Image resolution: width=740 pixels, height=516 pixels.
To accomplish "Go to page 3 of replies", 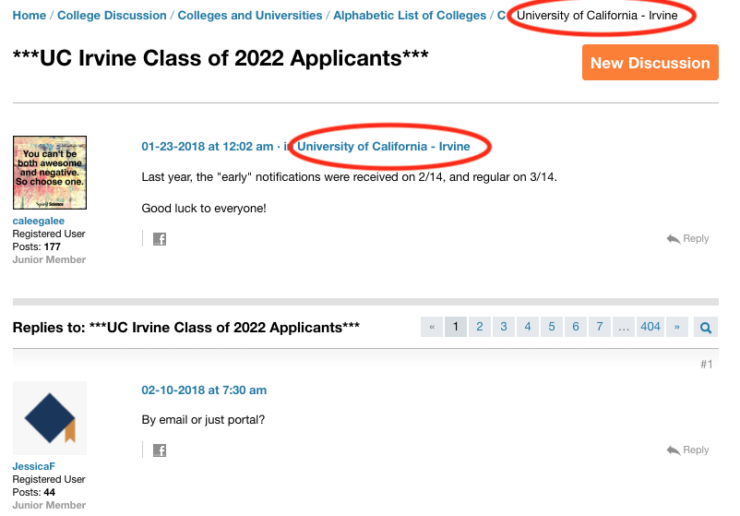I will tap(504, 327).
